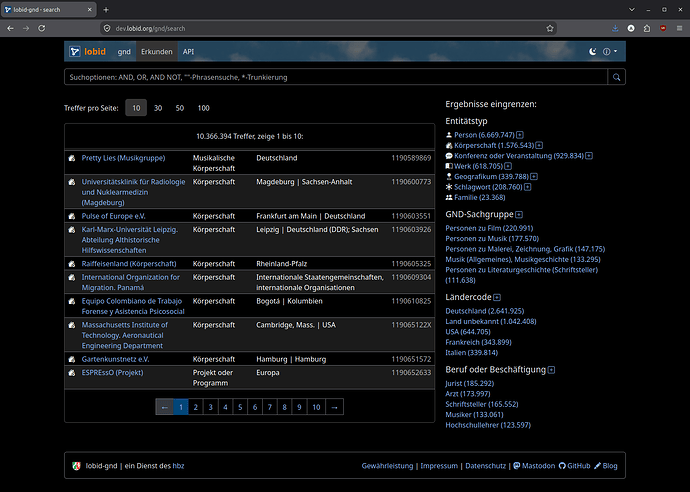Filter by country Deutschland
This screenshot has width=690, height=492.
[484, 311]
